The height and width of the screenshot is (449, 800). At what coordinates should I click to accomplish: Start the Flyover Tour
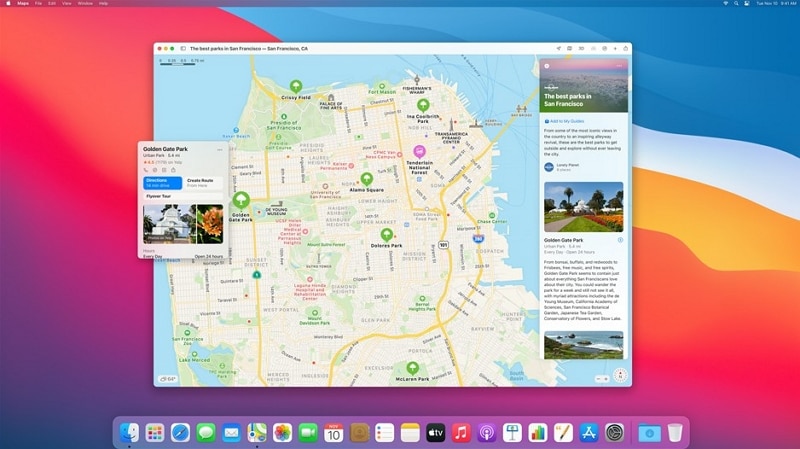183,196
